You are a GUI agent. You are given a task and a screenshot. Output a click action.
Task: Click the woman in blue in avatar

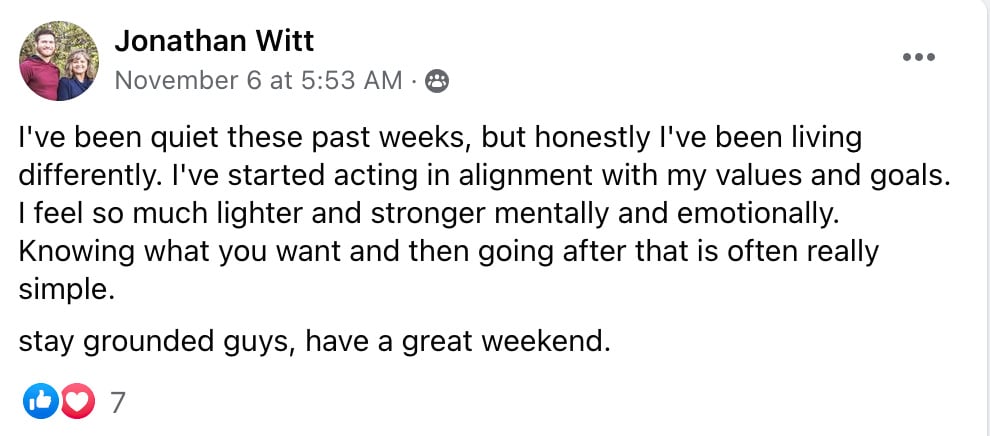coord(77,74)
